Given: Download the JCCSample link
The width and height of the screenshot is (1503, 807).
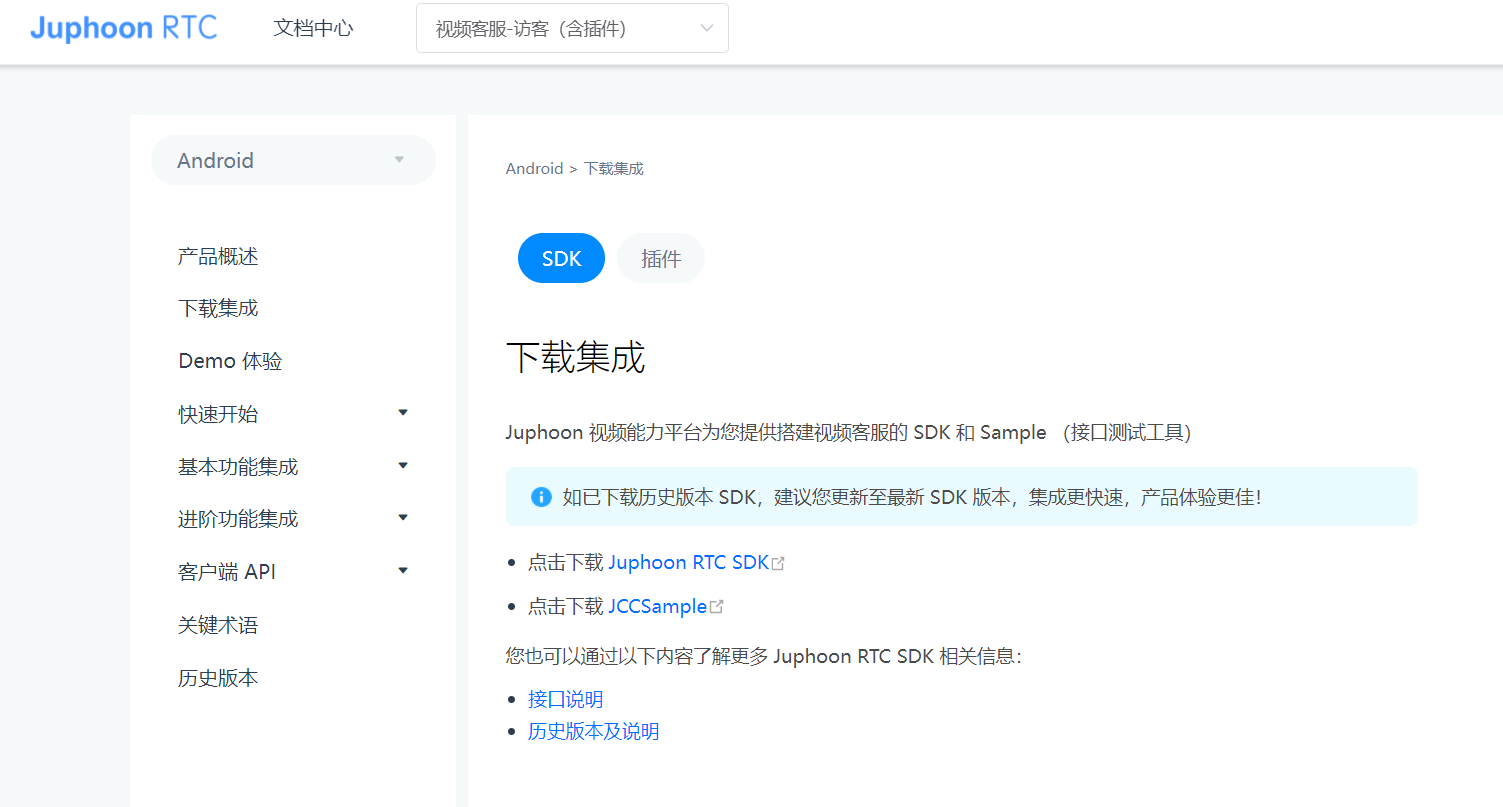Looking at the screenshot, I should coord(657,607).
